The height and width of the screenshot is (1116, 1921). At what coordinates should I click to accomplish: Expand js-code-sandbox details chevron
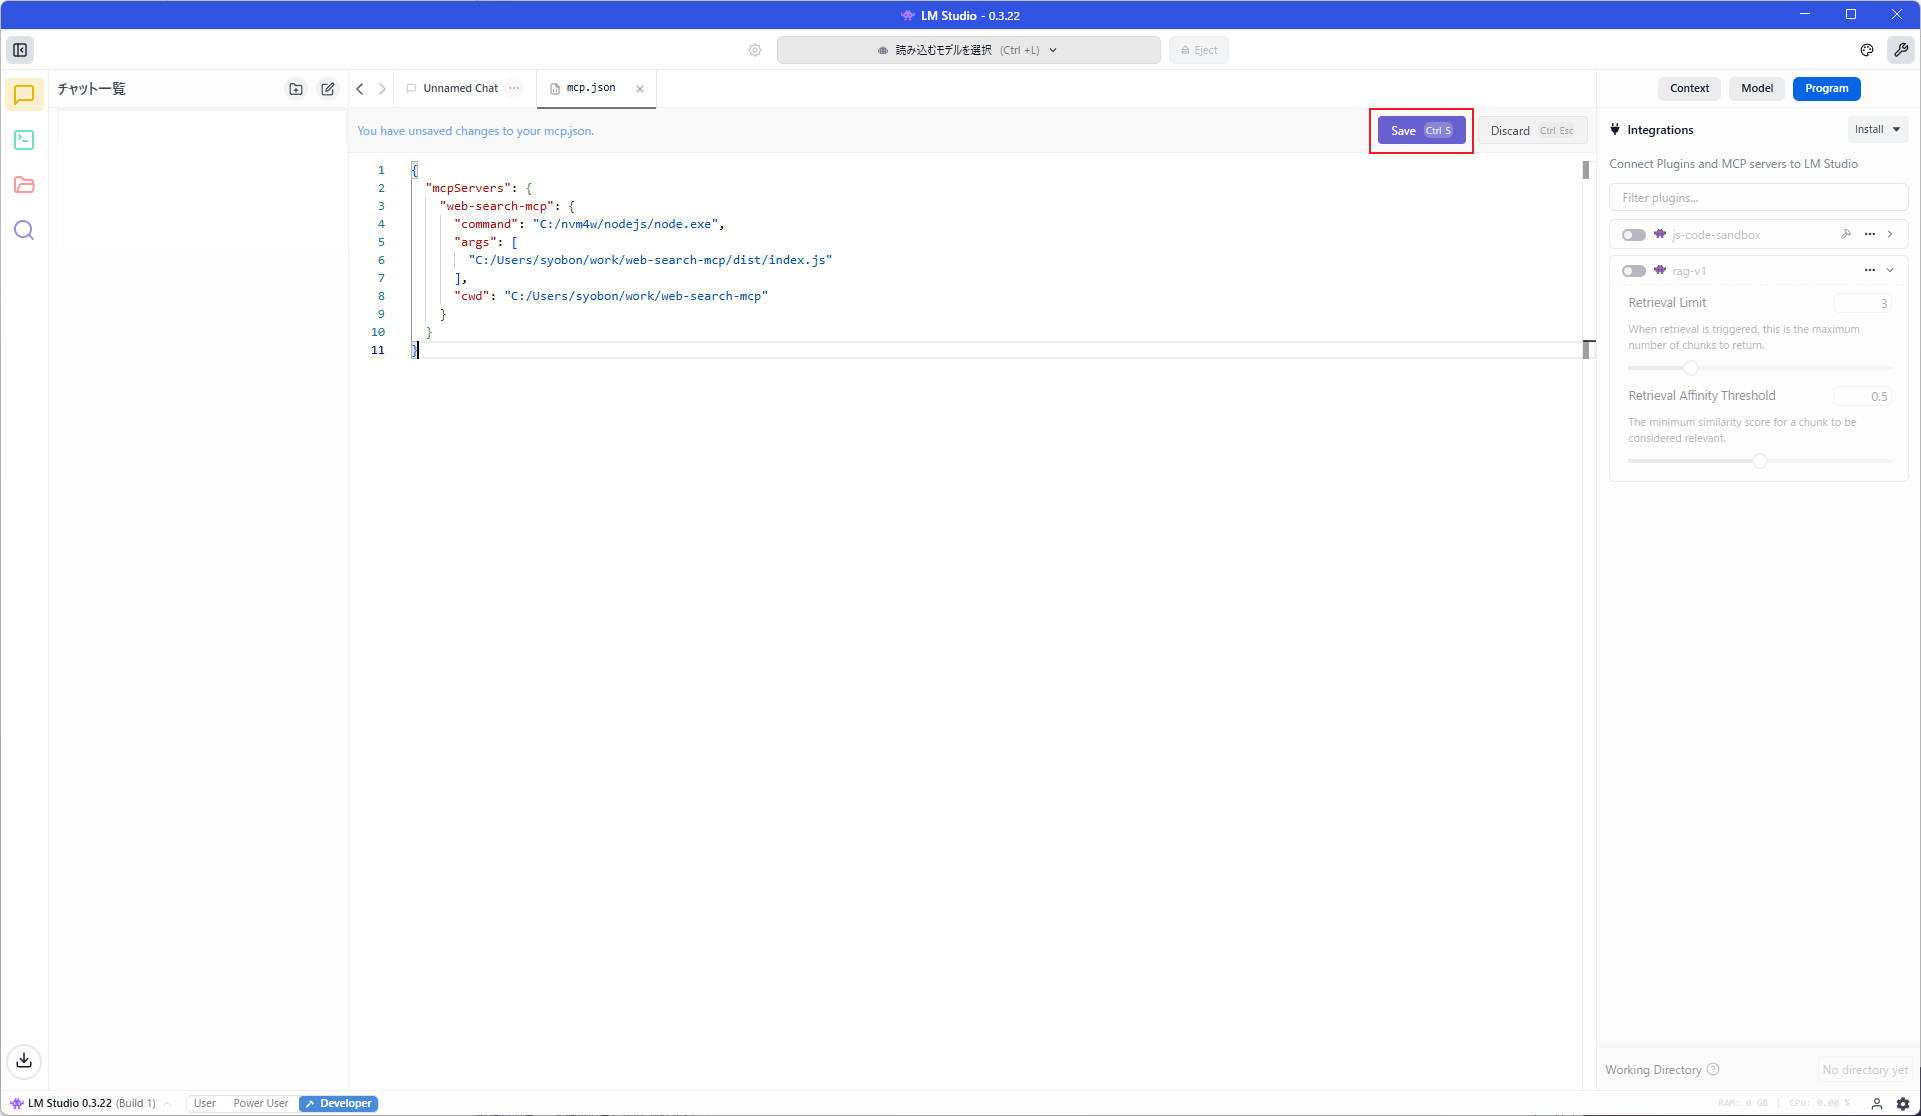pos(1890,234)
